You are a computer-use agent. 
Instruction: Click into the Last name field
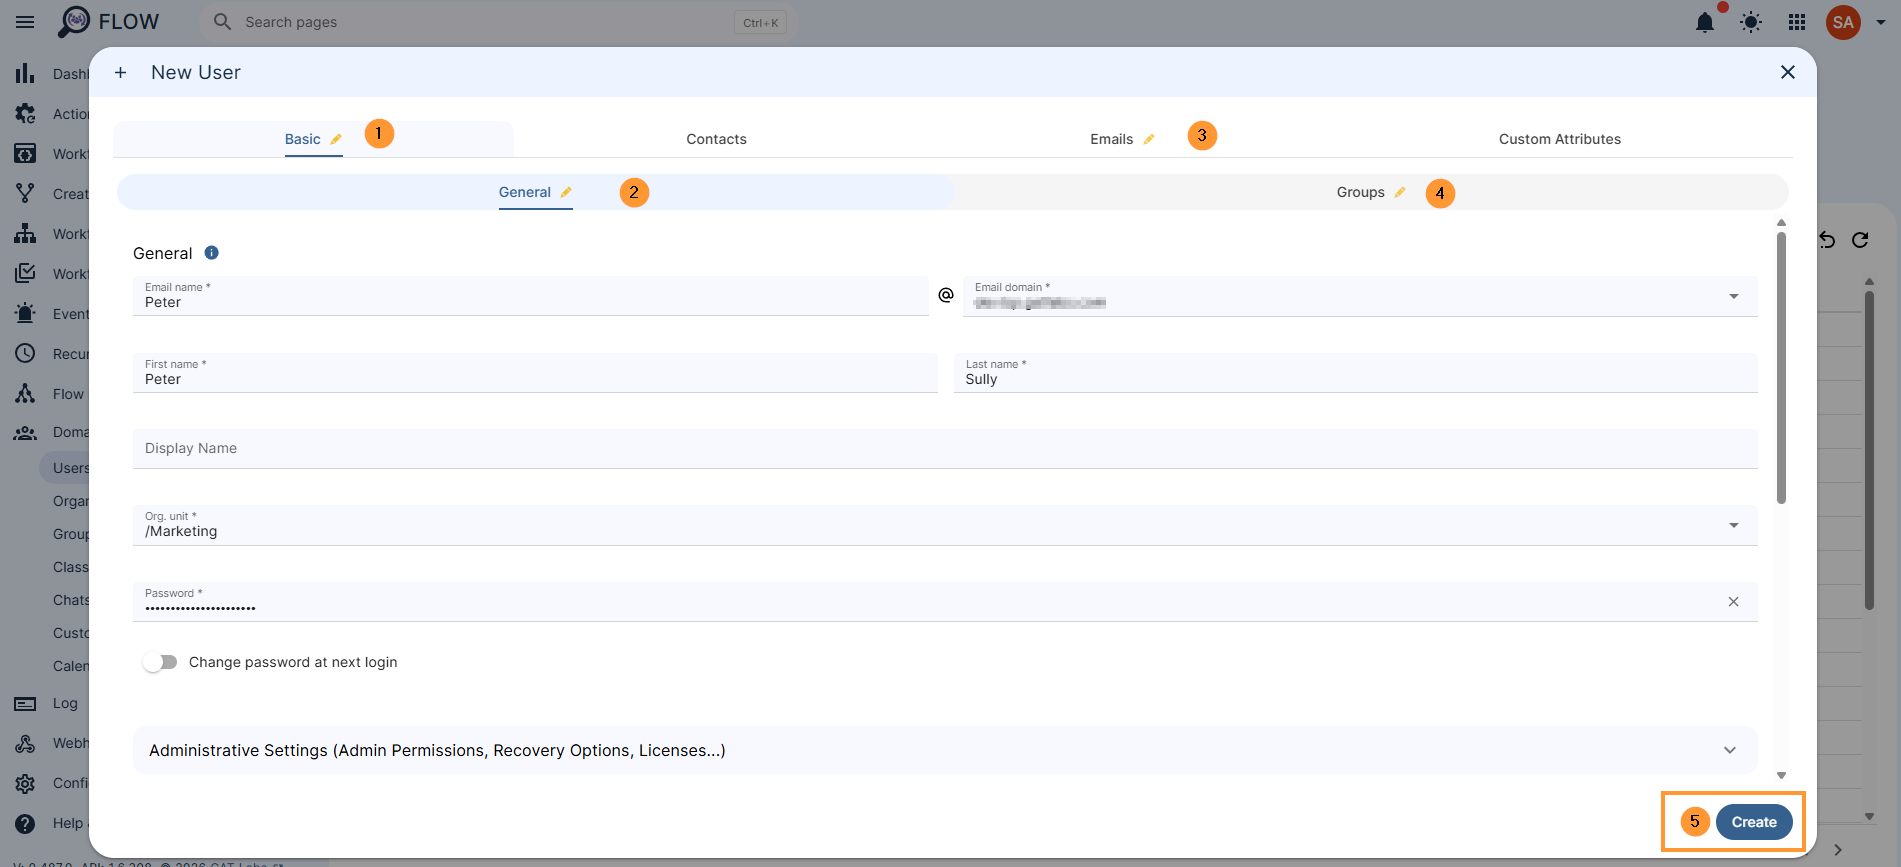(1355, 373)
